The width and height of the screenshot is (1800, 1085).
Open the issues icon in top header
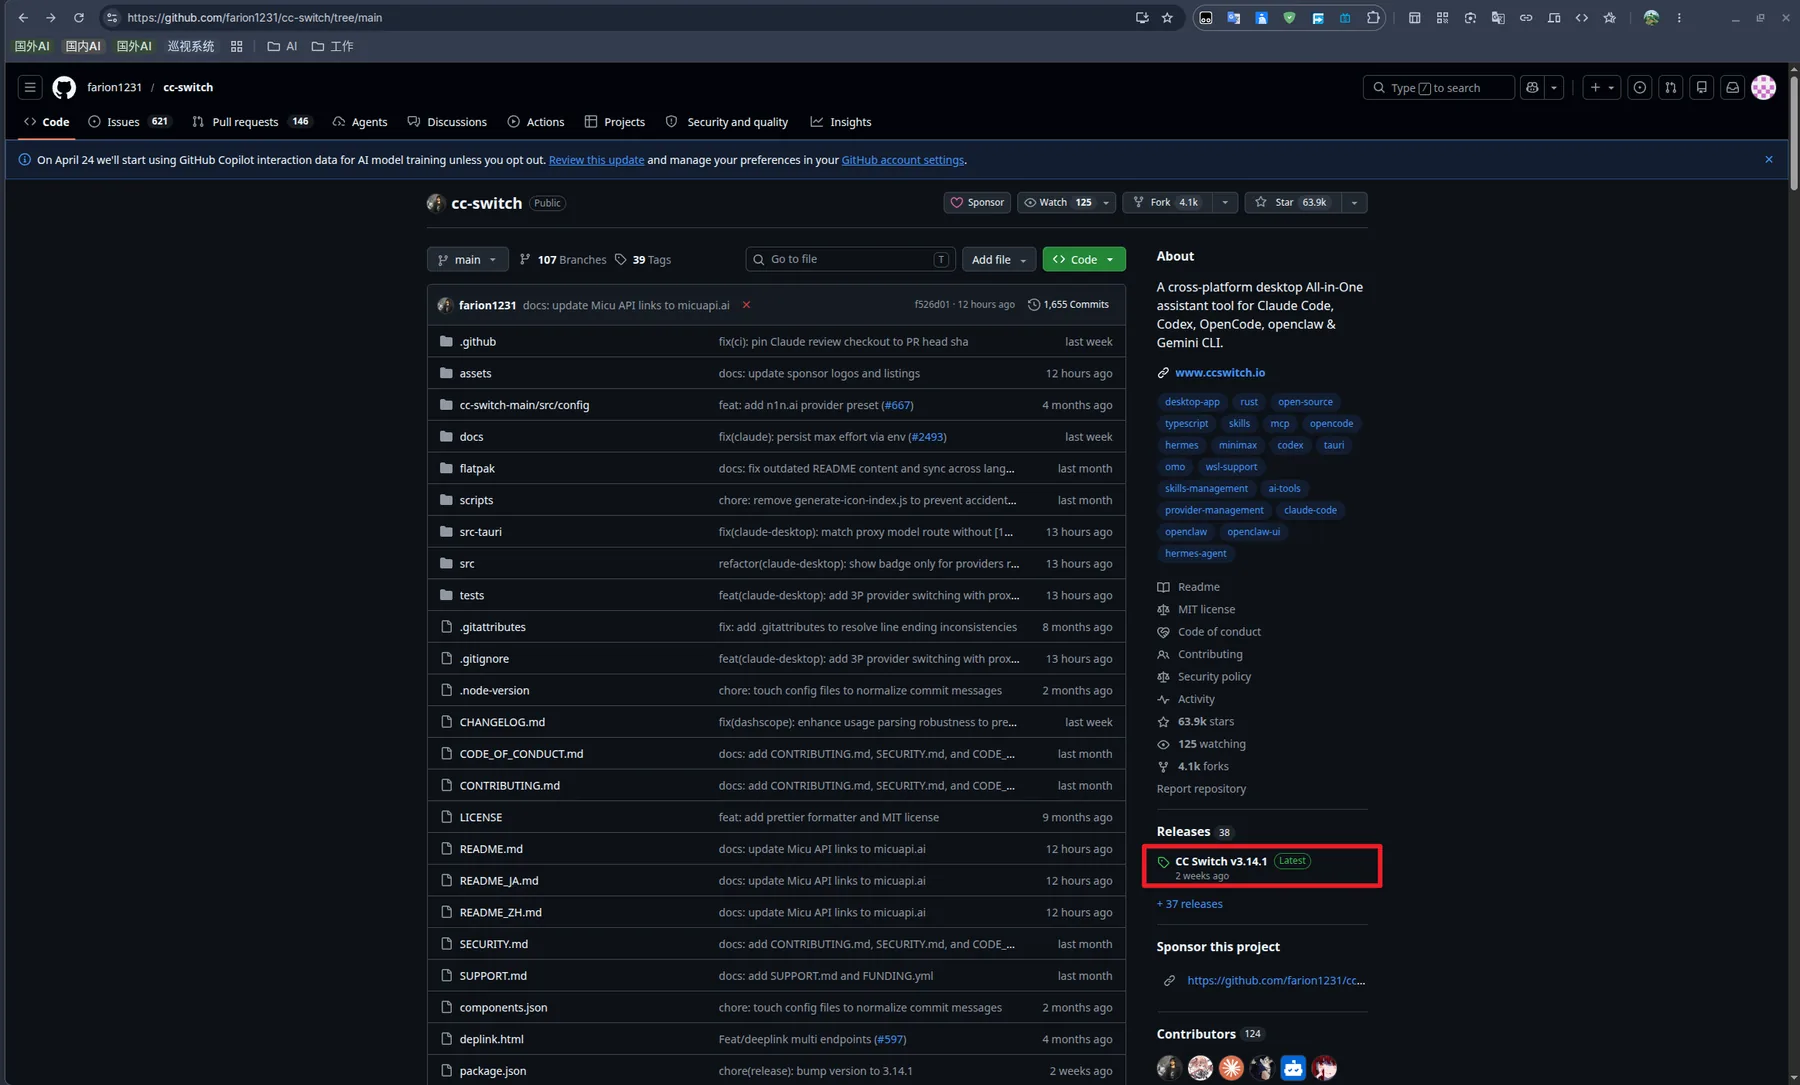tap(1640, 88)
